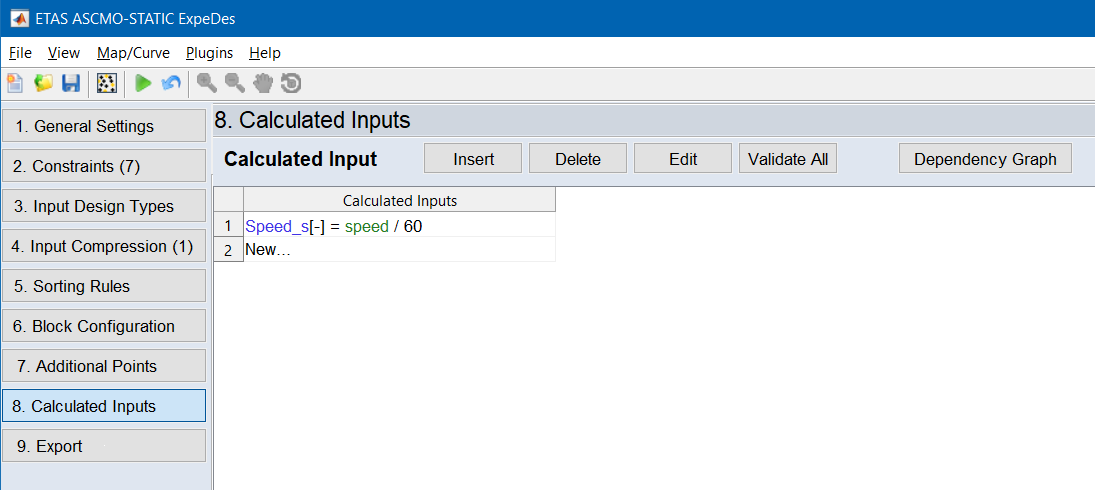Select the Pan hand tool icon
The height and width of the screenshot is (490, 1095).
(263, 84)
